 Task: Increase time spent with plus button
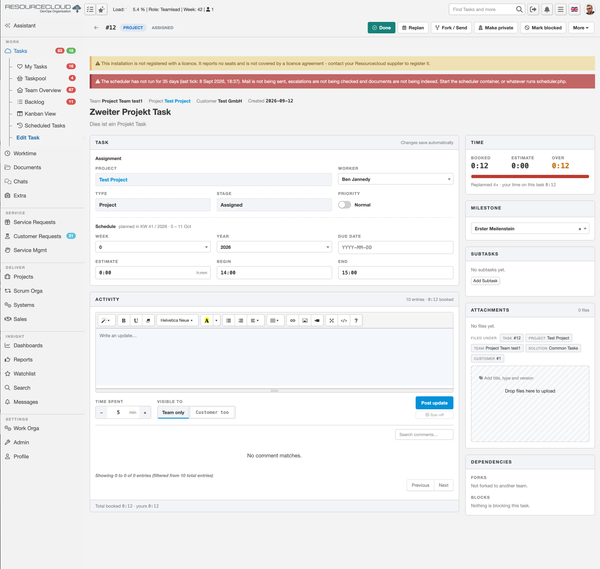tap(145, 412)
